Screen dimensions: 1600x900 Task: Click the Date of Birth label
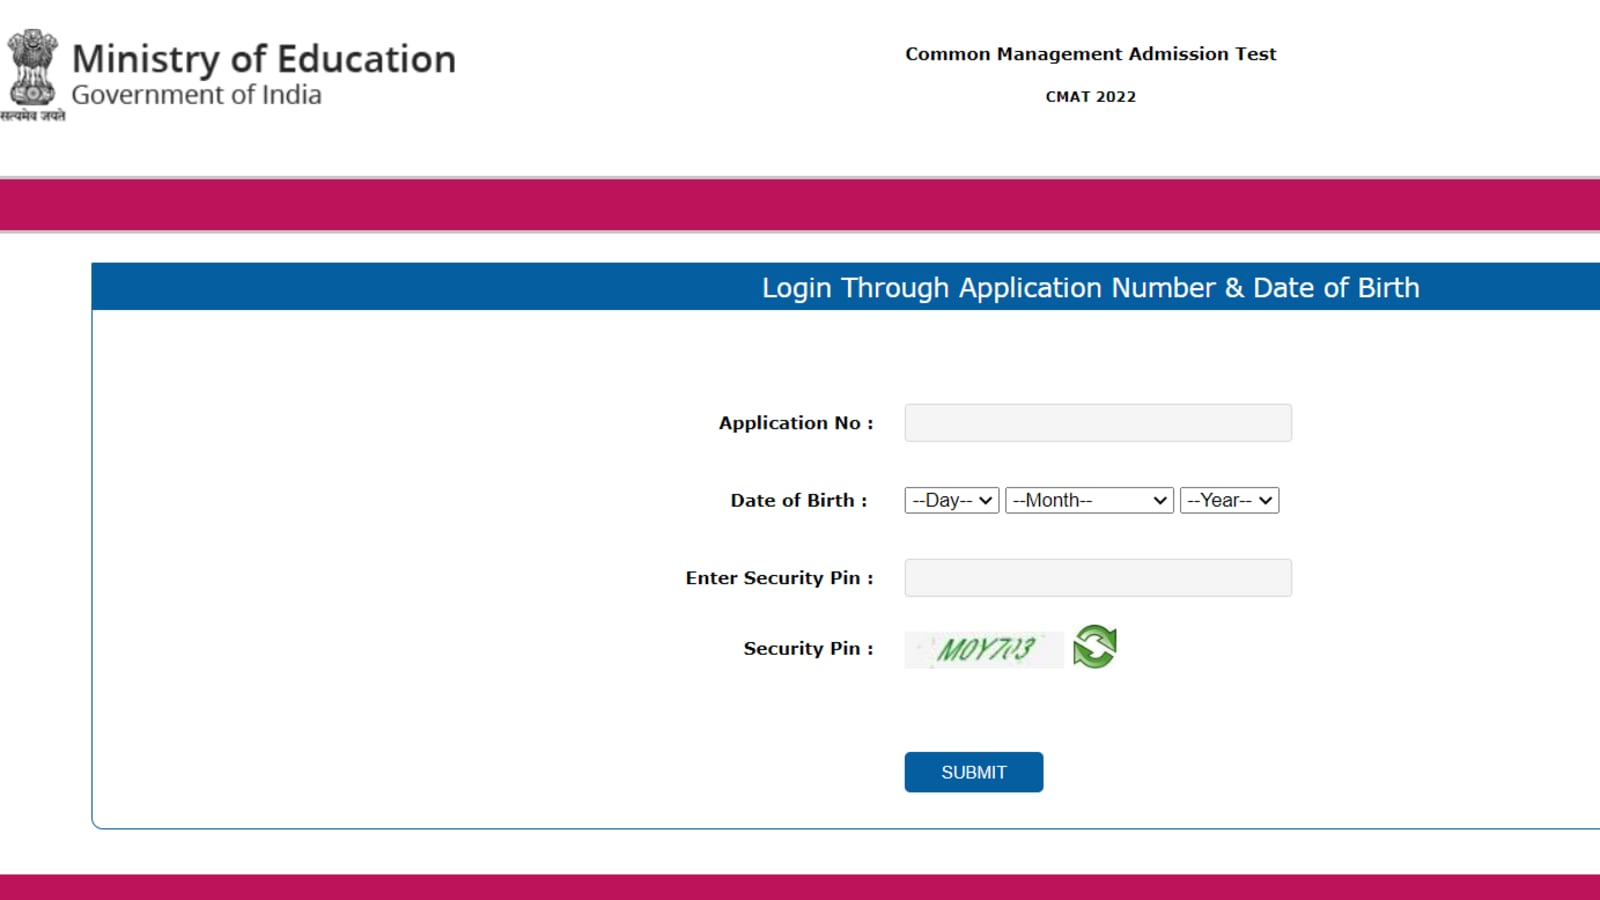pyautogui.click(x=799, y=500)
